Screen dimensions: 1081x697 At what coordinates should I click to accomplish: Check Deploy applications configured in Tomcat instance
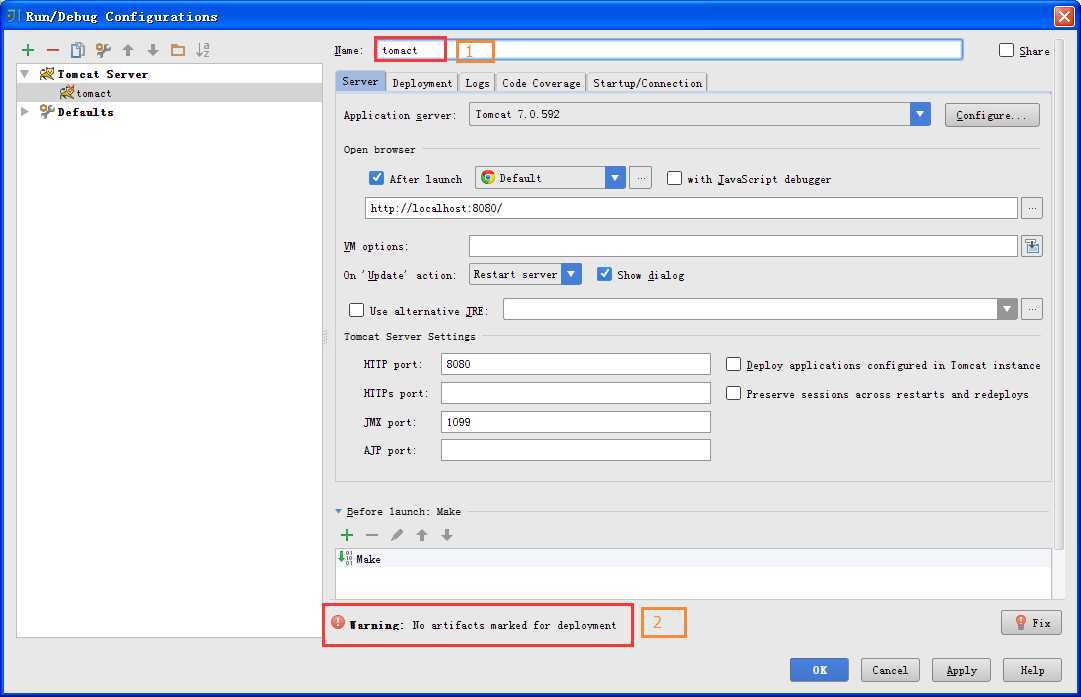734,364
